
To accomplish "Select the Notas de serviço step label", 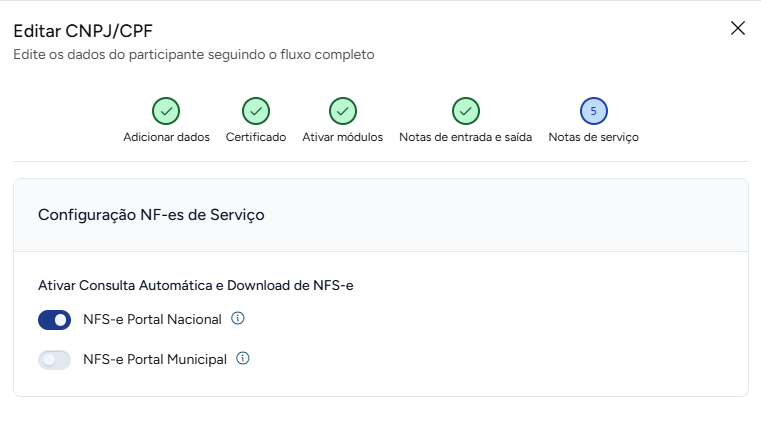I will pyautogui.click(x=594, y=137).
